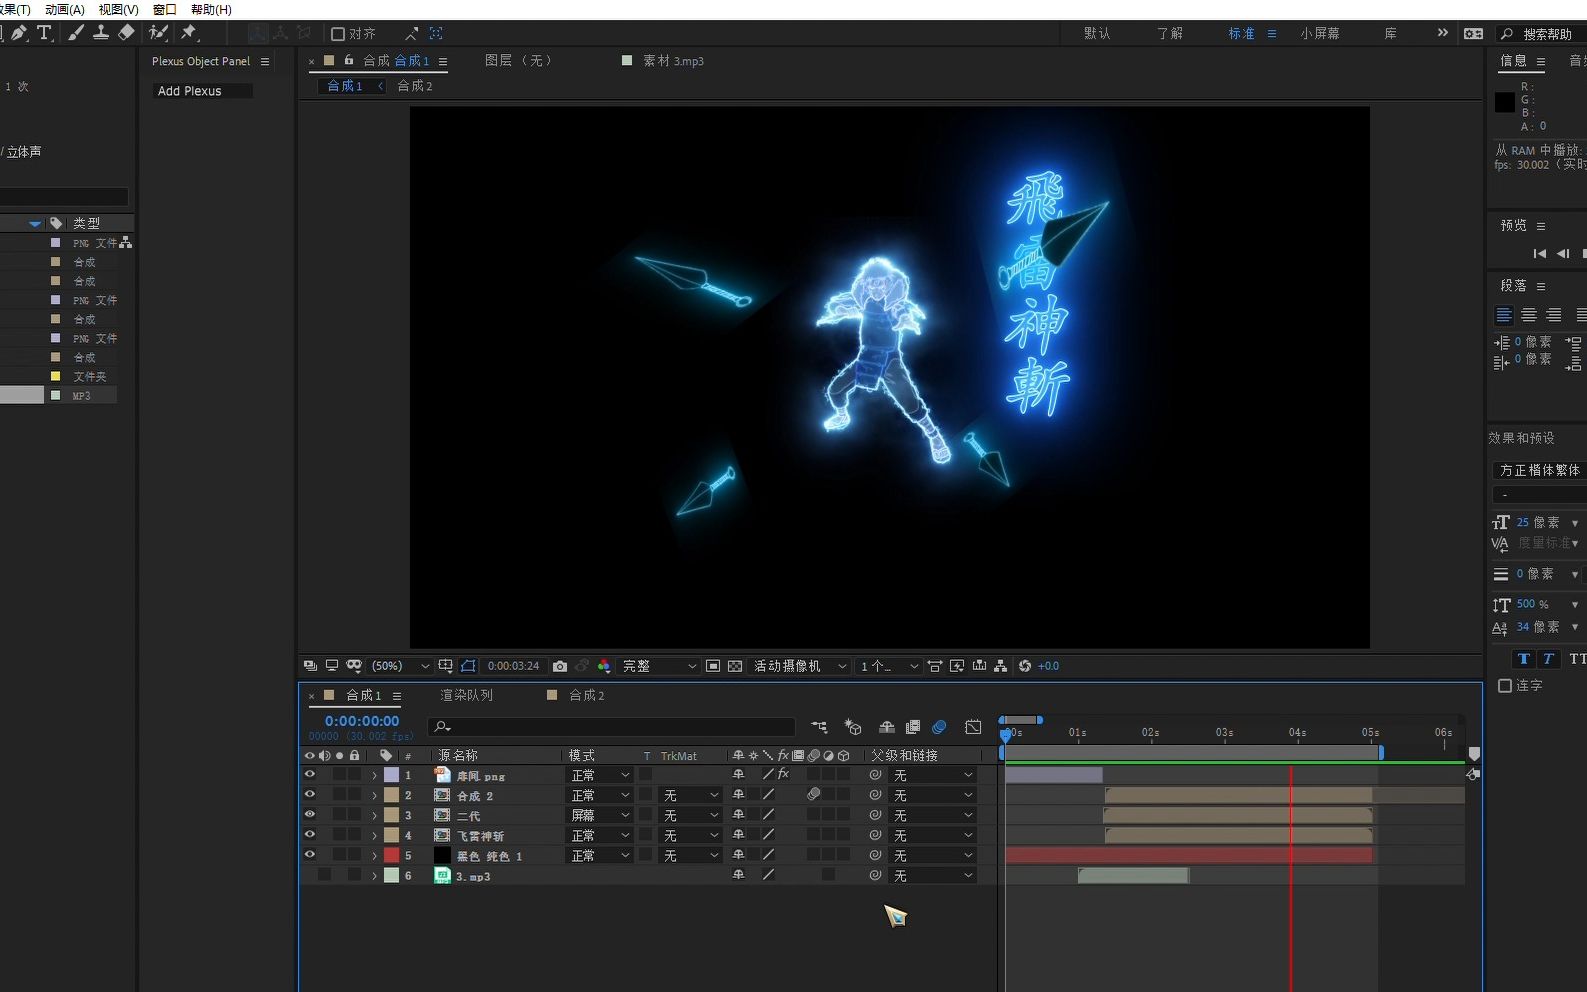Select the Puppet Pin tool
The width and height of the screenshot is (1587, 992).
tap(189, 33)
